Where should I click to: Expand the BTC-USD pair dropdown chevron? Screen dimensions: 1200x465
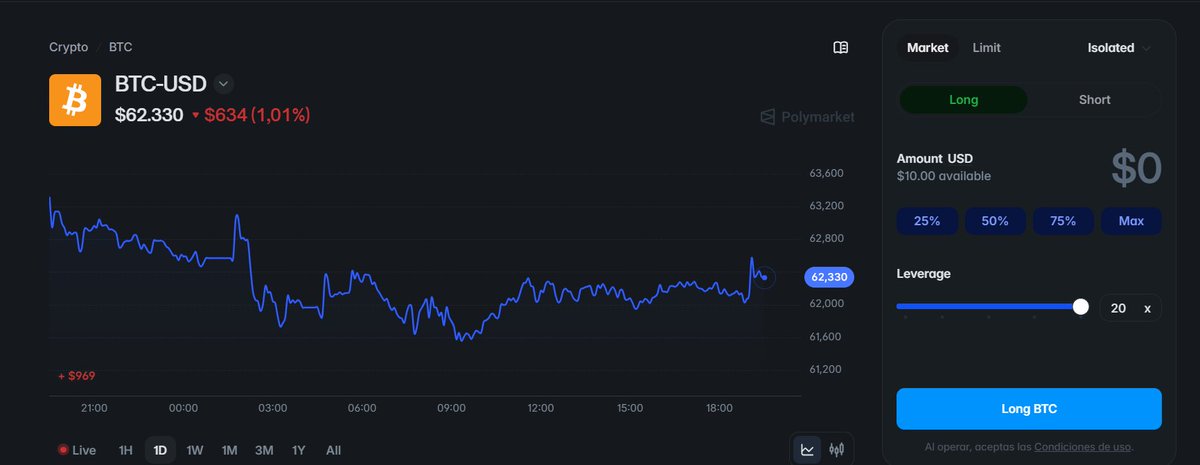pyautogui.click(x=224, y=84)
